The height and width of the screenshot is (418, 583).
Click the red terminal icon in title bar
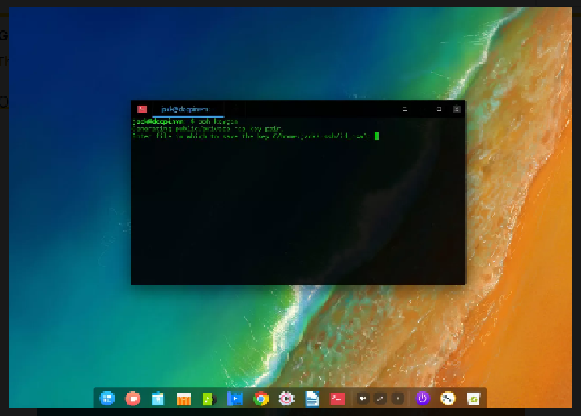click(142, 109)
